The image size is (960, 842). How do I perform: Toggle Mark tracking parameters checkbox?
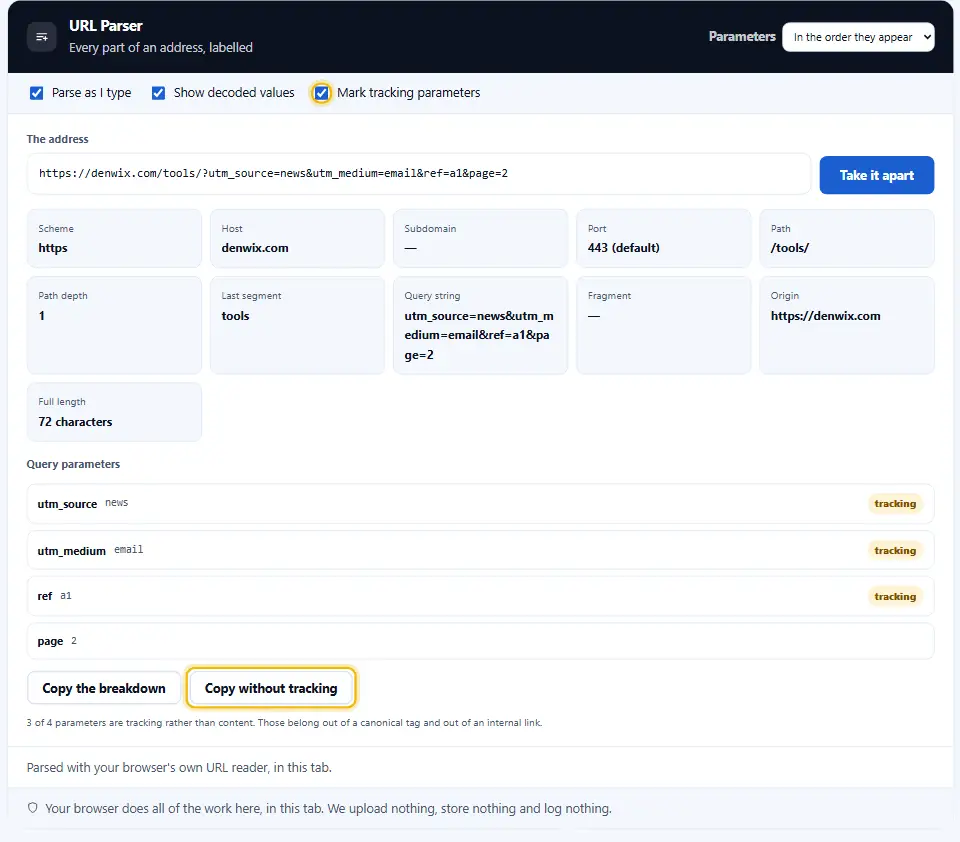pos(321,93)
